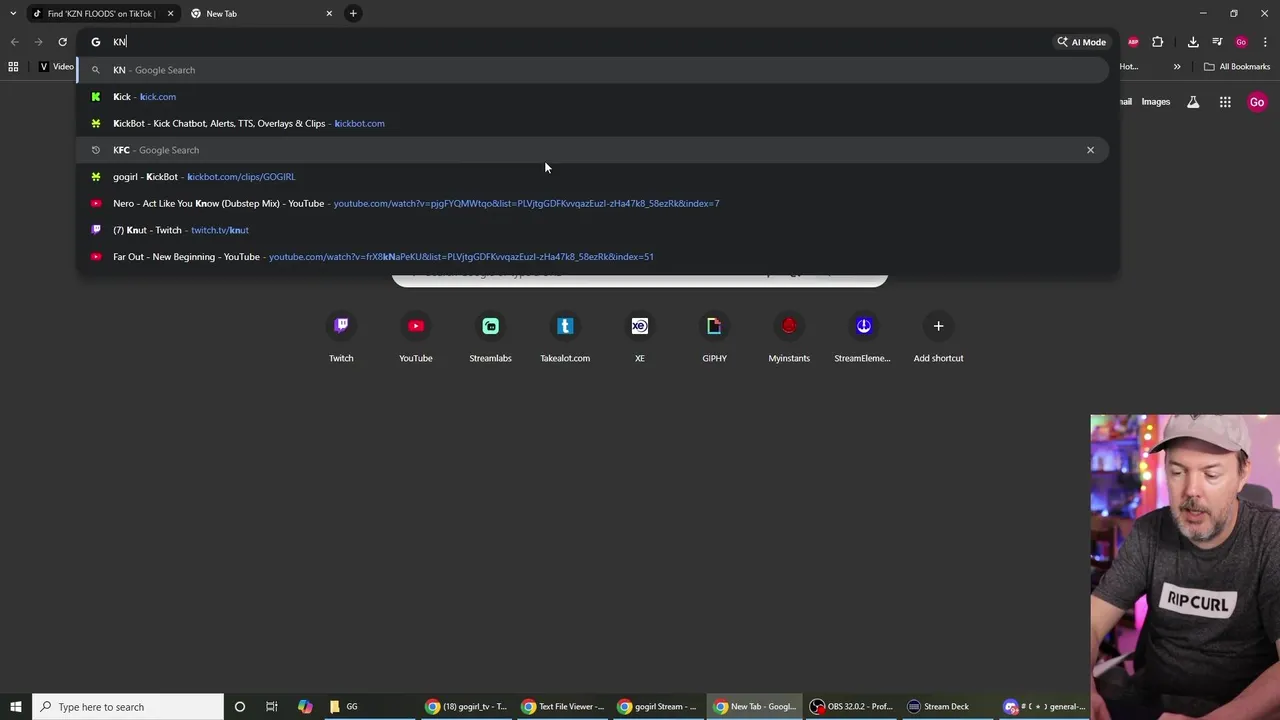Select the Nero Act Like You Know suggestion

click(x=595, y=203)
